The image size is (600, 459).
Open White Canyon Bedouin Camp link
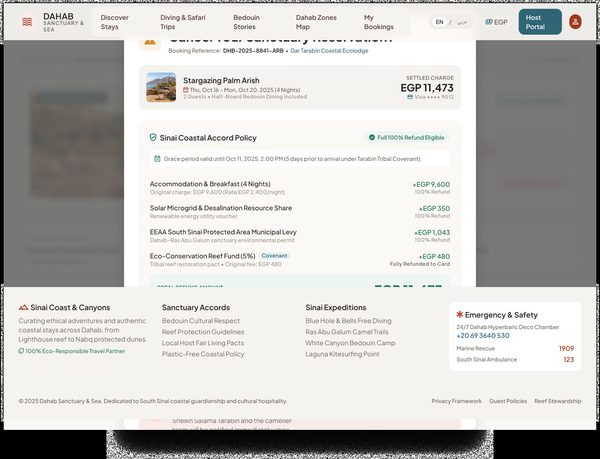point(350,343)
